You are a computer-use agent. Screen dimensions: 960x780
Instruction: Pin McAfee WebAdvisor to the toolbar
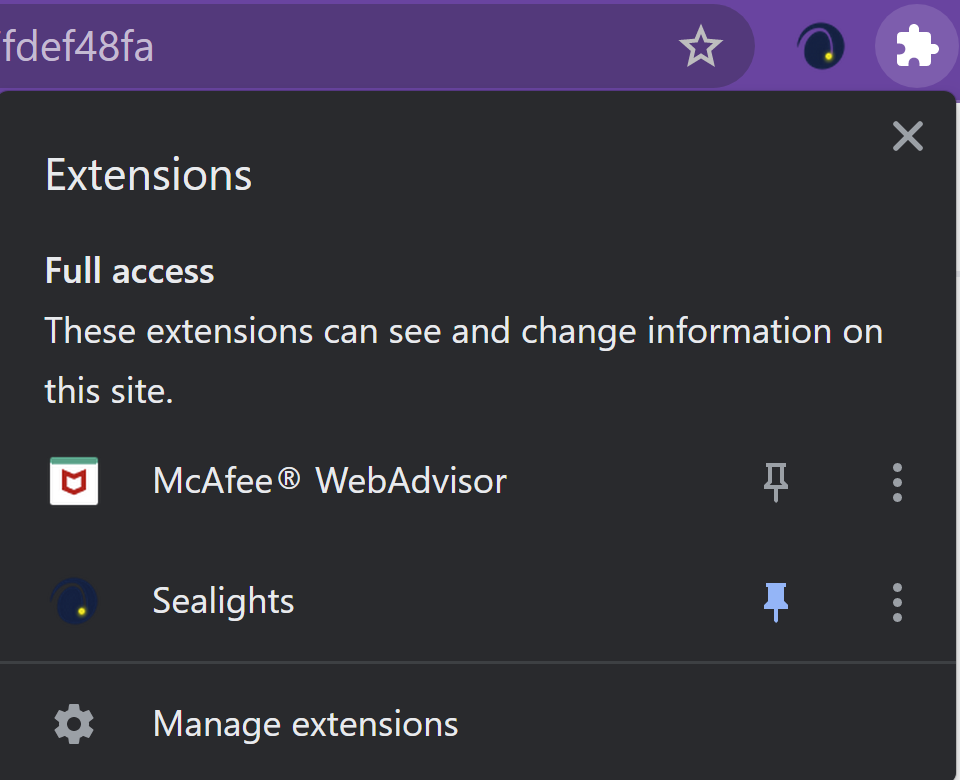click(x=776, y=482)
